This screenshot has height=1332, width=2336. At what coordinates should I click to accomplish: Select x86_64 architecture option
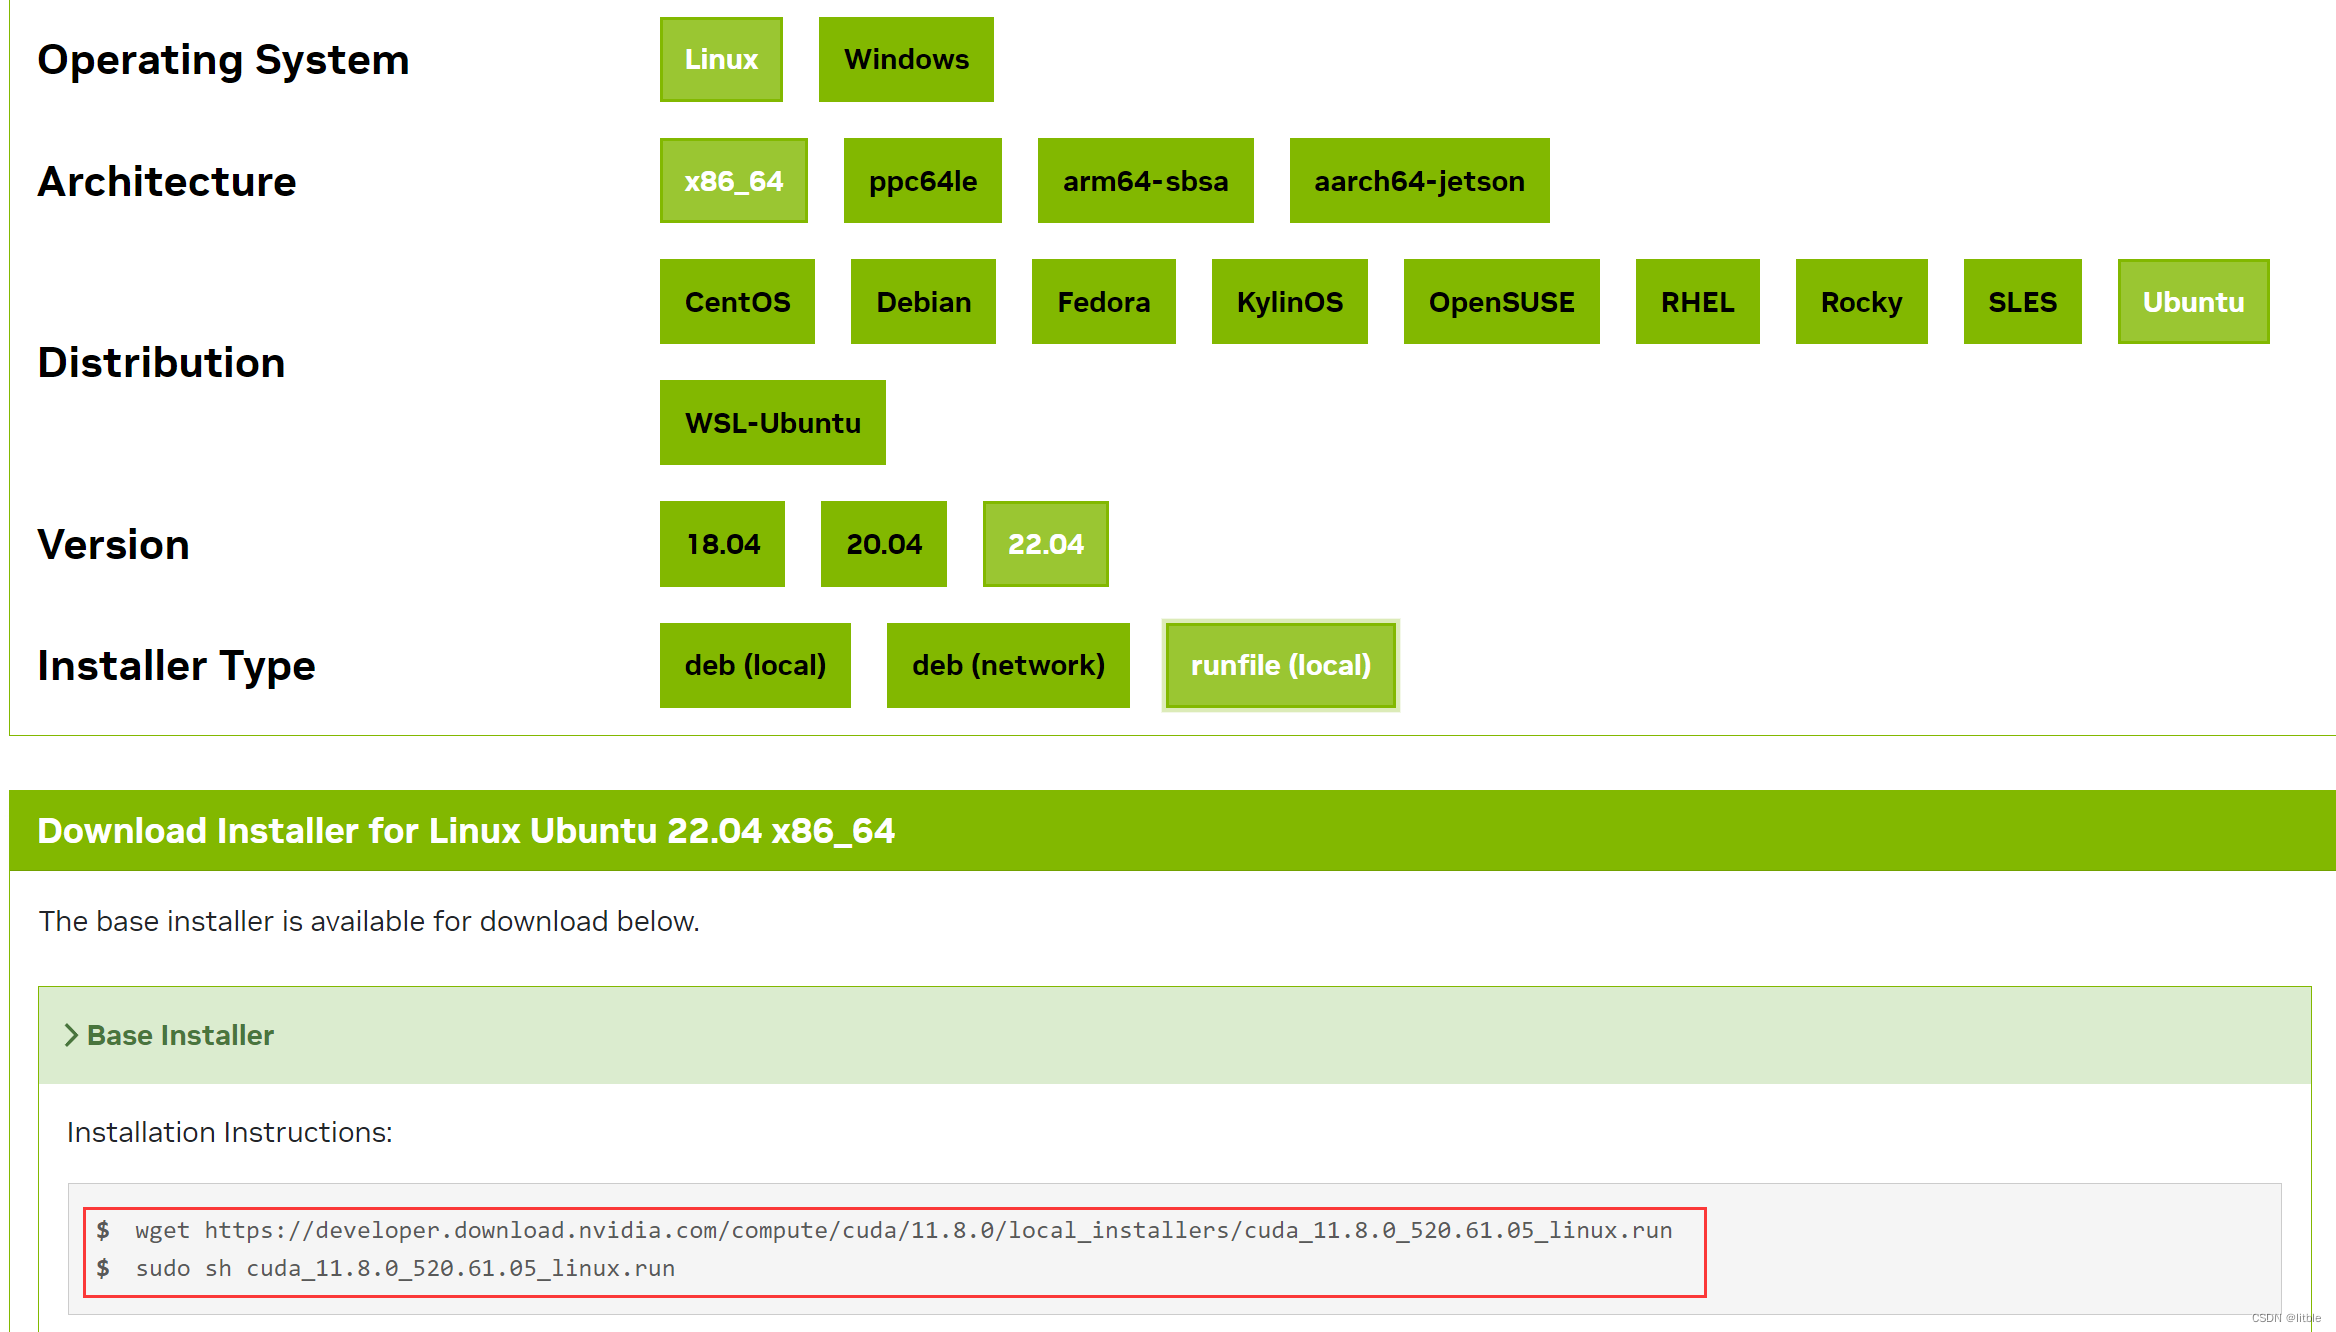point(733,181)
